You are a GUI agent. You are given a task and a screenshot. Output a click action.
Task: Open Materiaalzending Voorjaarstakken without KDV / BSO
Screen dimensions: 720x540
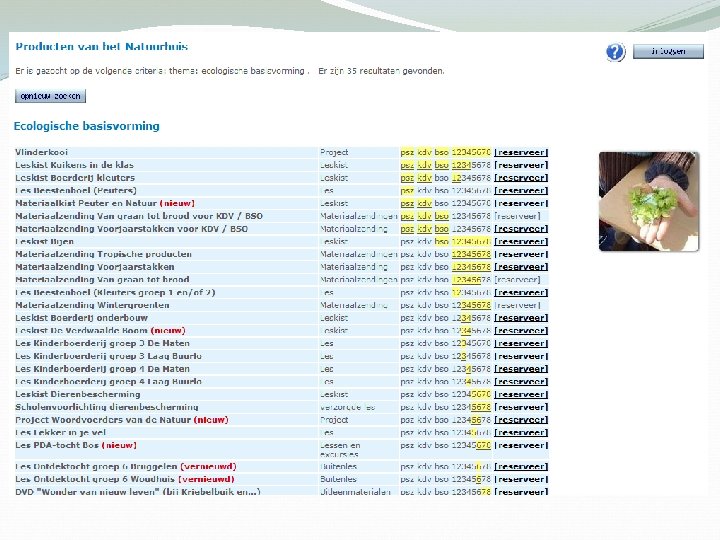pos(95,267)
